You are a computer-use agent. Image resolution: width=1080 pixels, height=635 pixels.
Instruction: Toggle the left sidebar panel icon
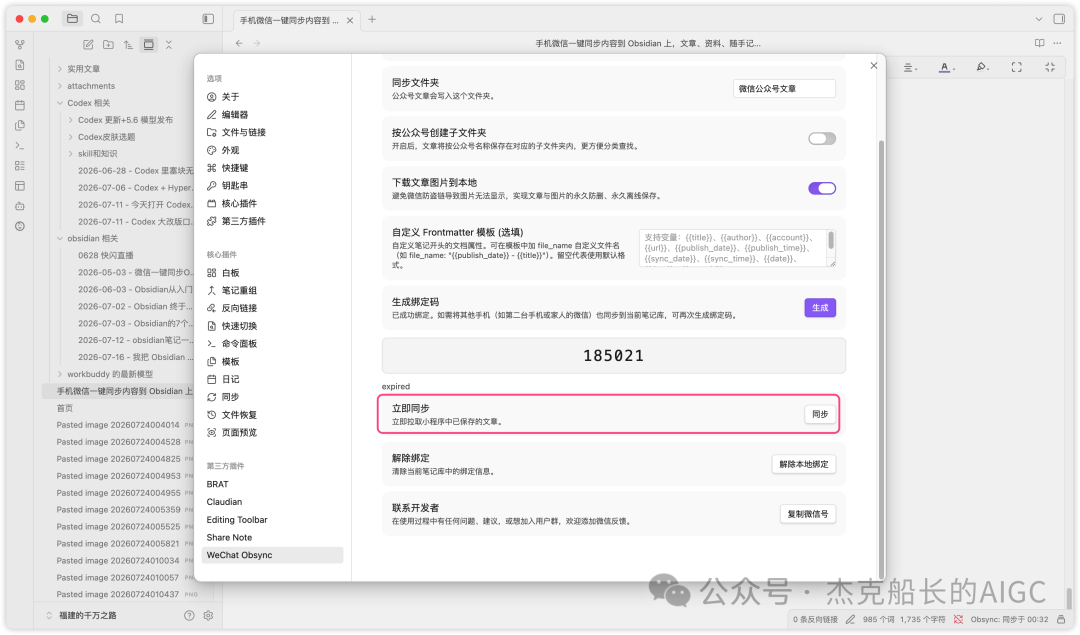(208, 19)
